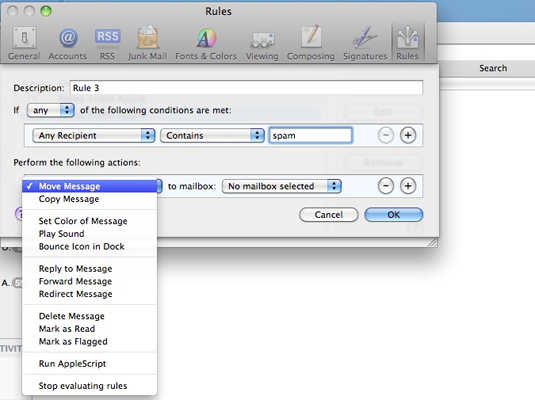Click the spam condition text field
This screenshot has height=400, width=535.
click(x=310, y=135)
